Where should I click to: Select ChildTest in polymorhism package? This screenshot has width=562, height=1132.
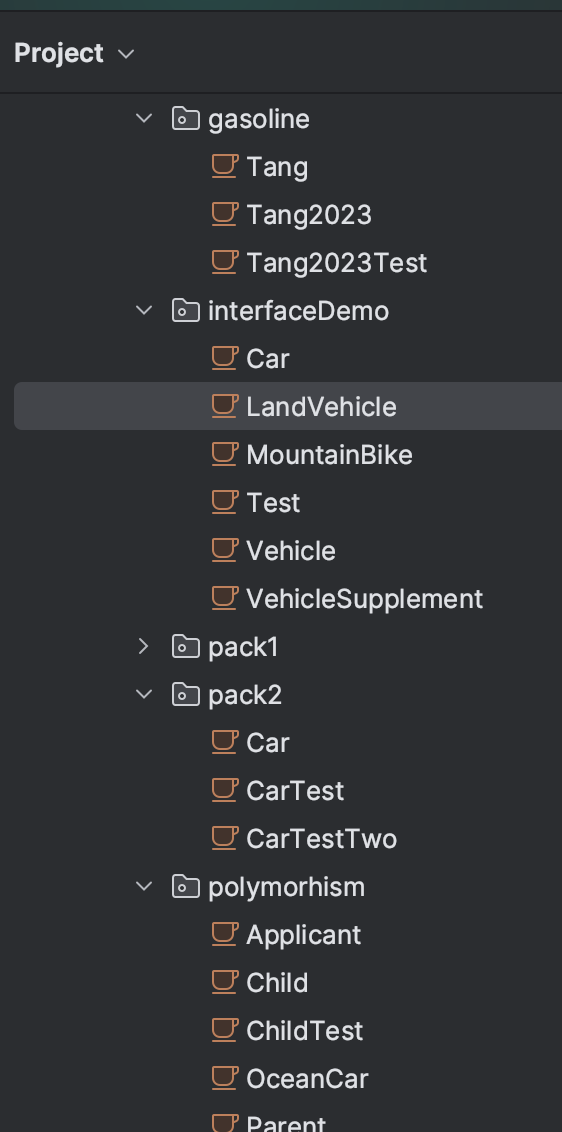(304, 1031)
